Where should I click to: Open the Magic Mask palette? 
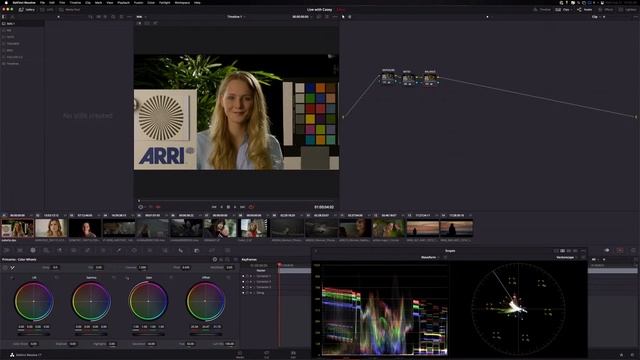pos(165,250)
